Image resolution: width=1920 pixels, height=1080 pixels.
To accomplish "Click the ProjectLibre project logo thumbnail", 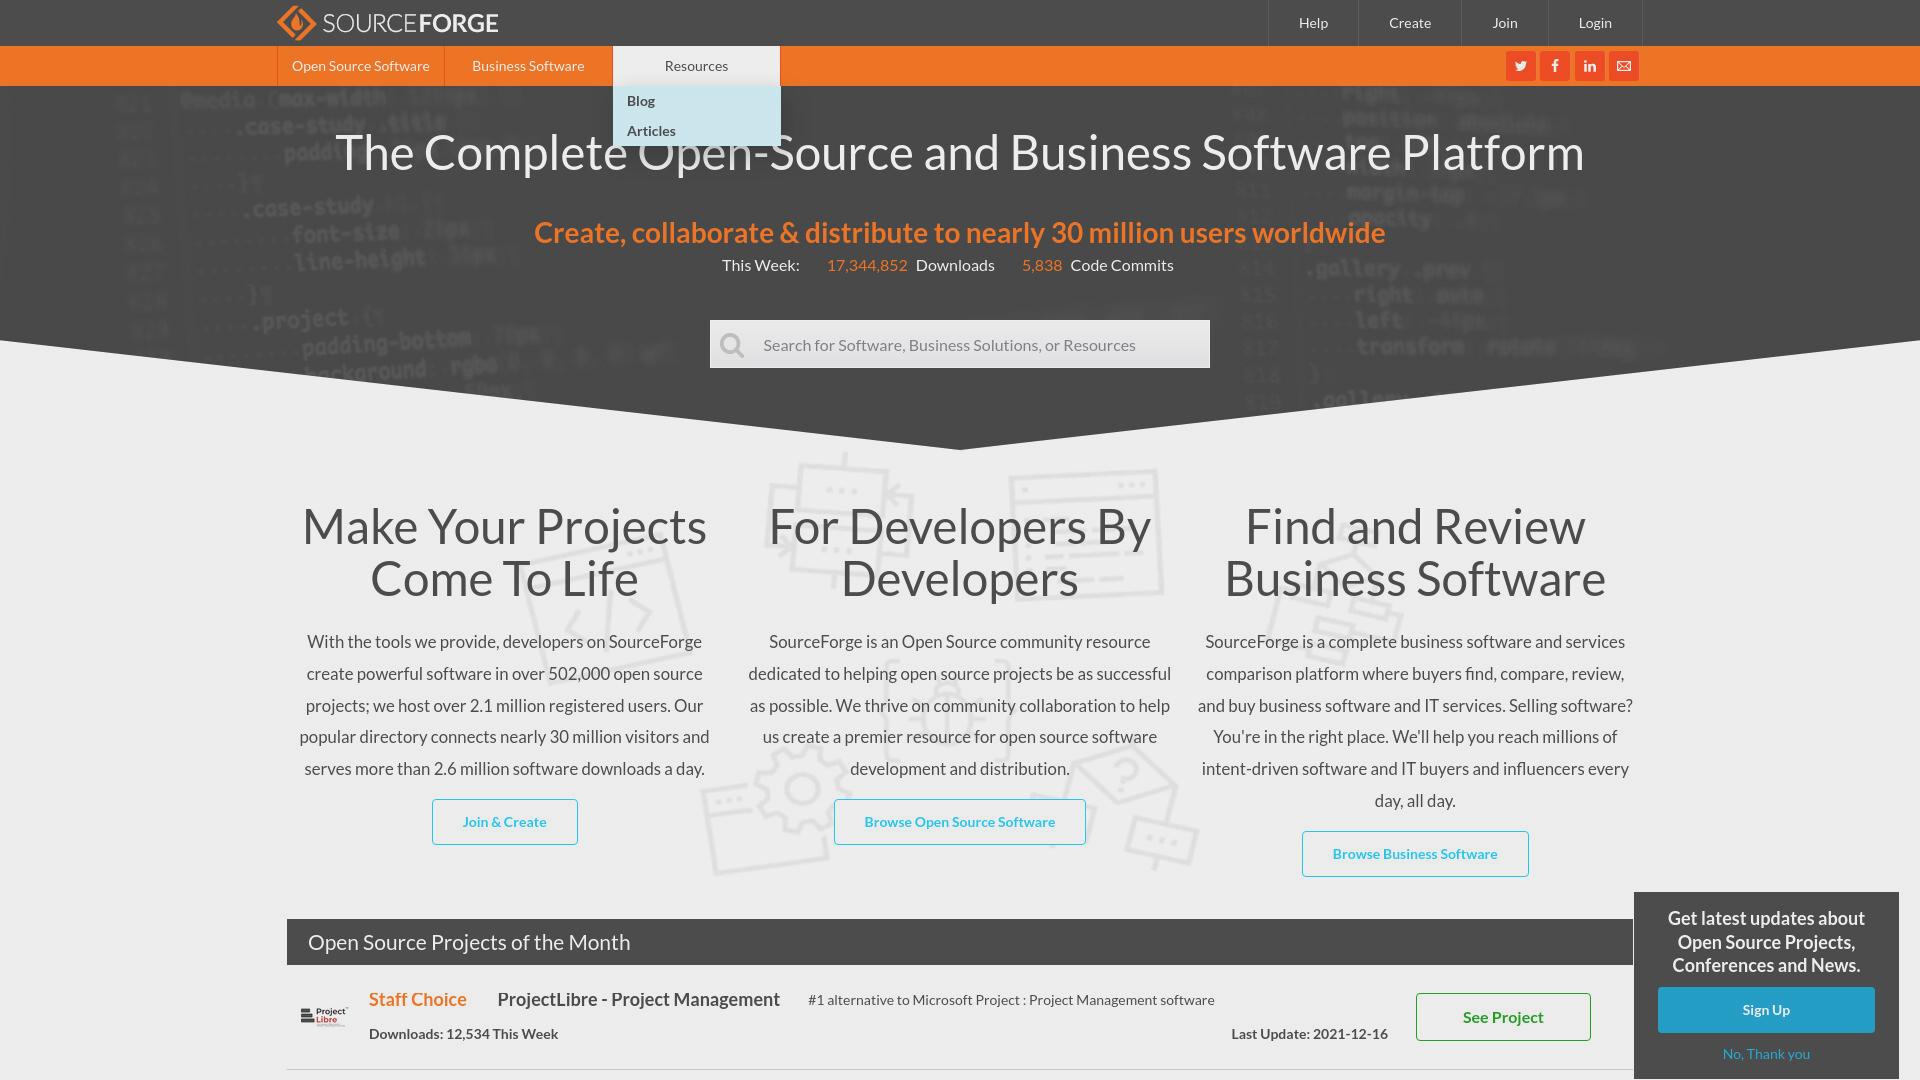I will (x=324, y=1017).
